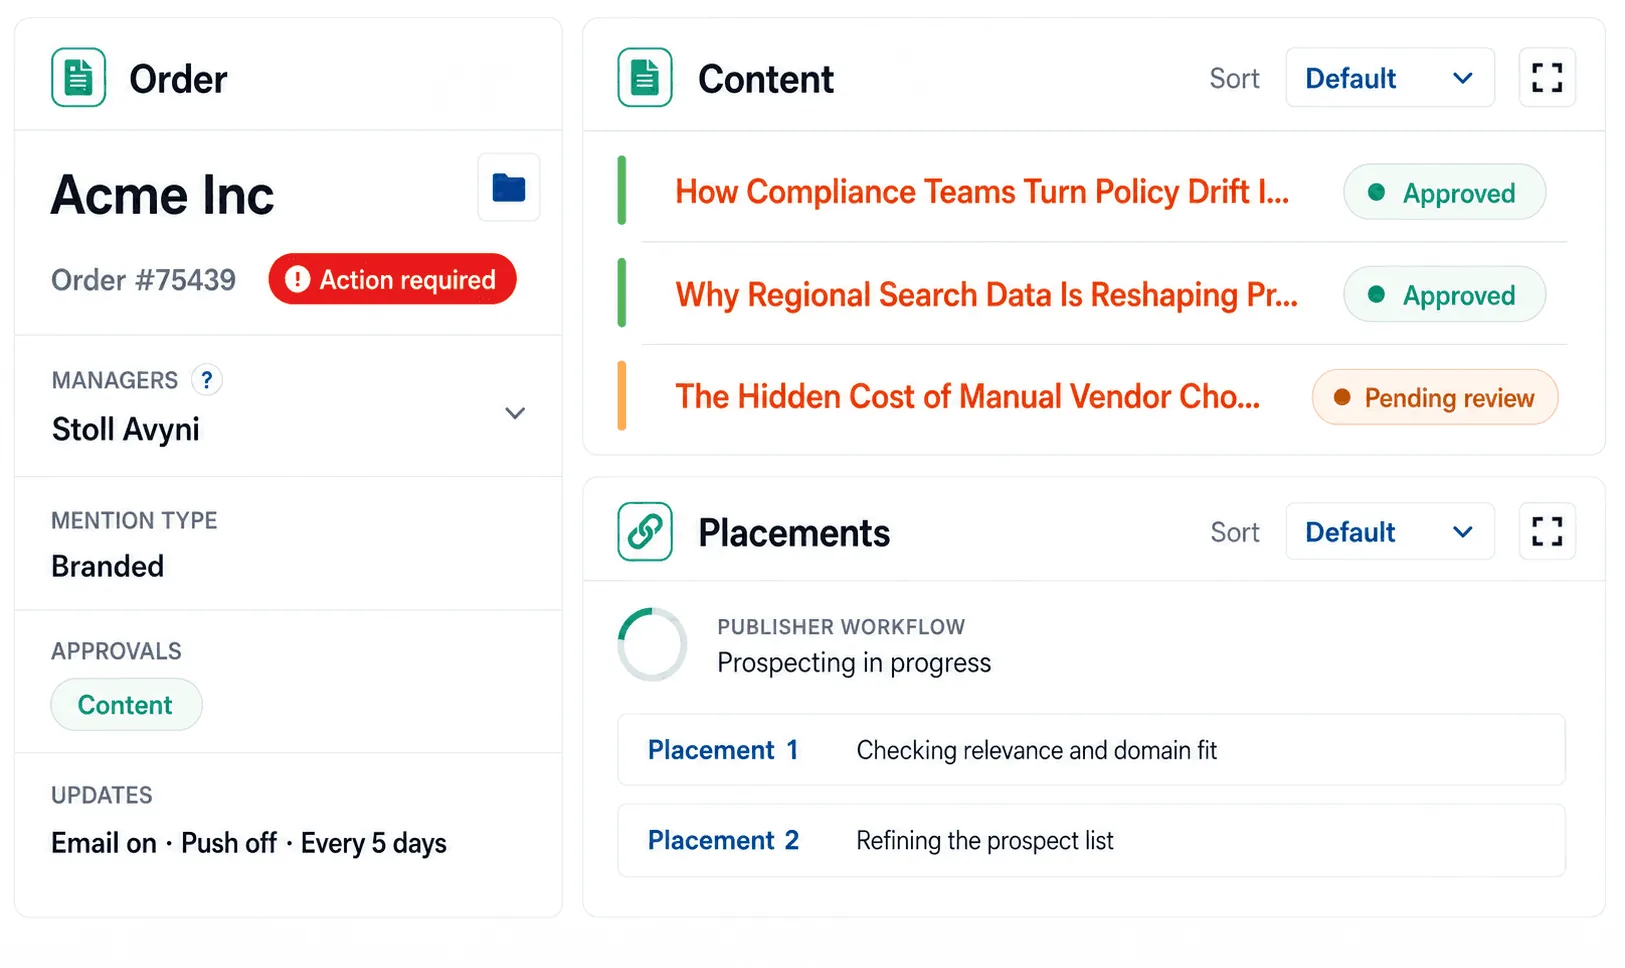Click the Content panel heading
Image resolution: width=1625 pixels, height=968 pixels.
coord(766,78)
